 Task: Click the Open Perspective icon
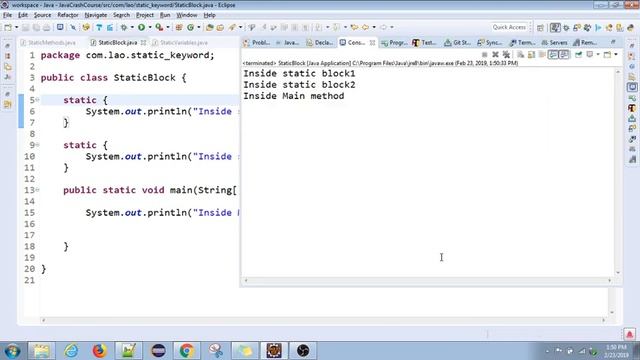pyautogui.click(x=540, y=28)
